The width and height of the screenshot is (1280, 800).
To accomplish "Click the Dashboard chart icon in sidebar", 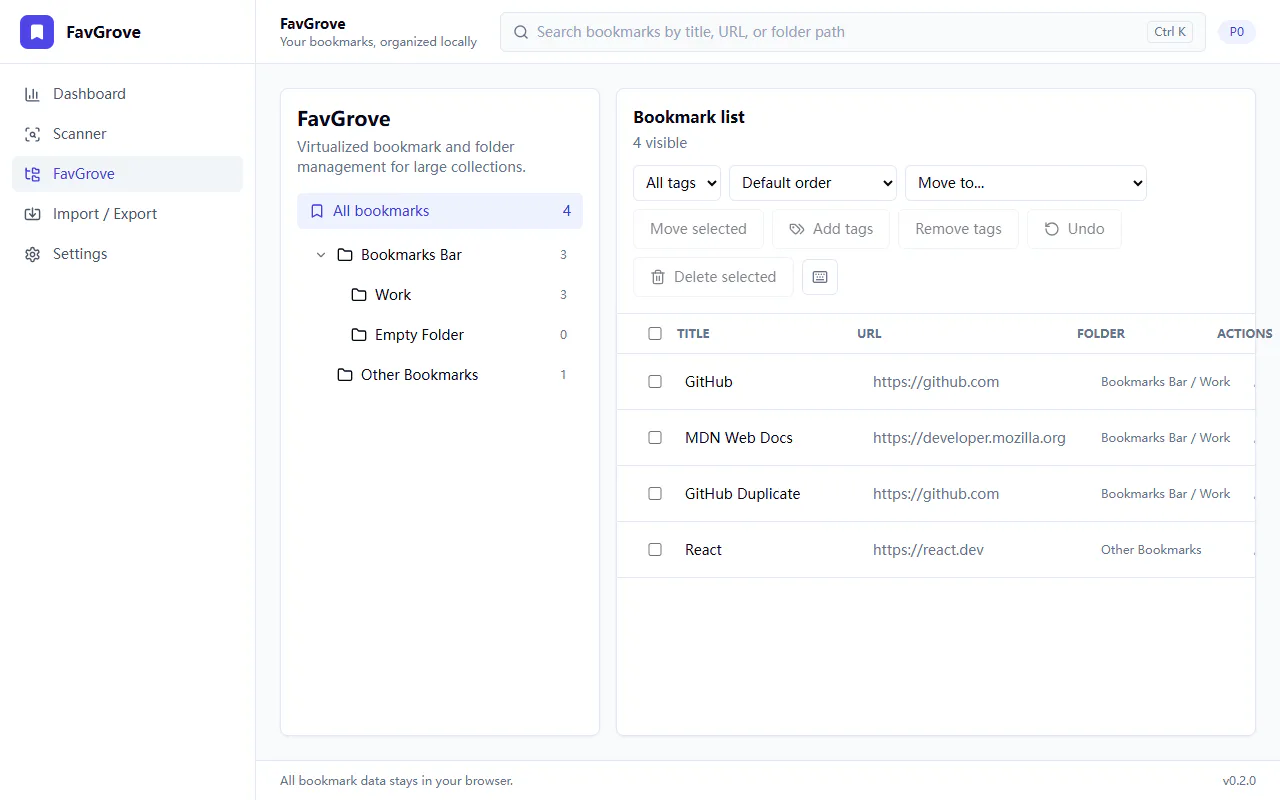I will [x=33, y=94].
